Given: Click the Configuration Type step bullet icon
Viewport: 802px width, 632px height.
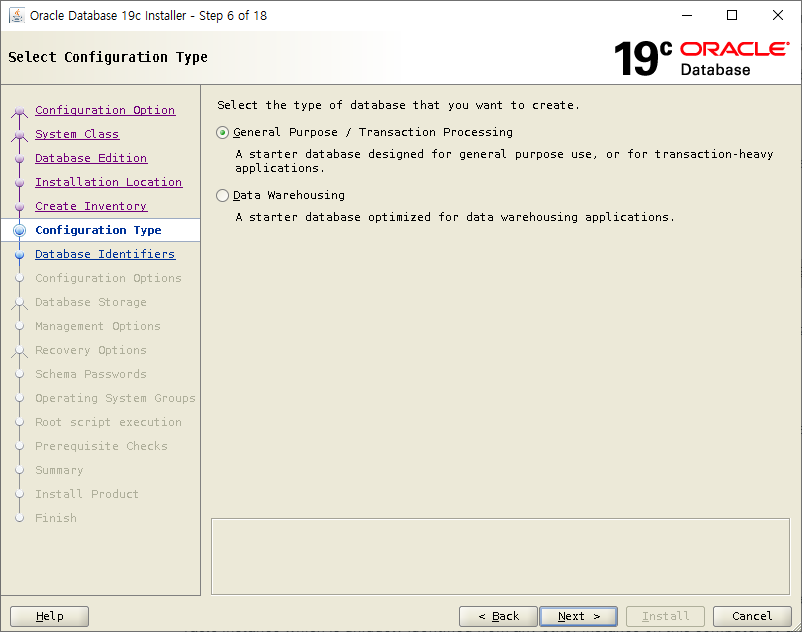Looking at the screenshot, I should [x=19, y=230].
